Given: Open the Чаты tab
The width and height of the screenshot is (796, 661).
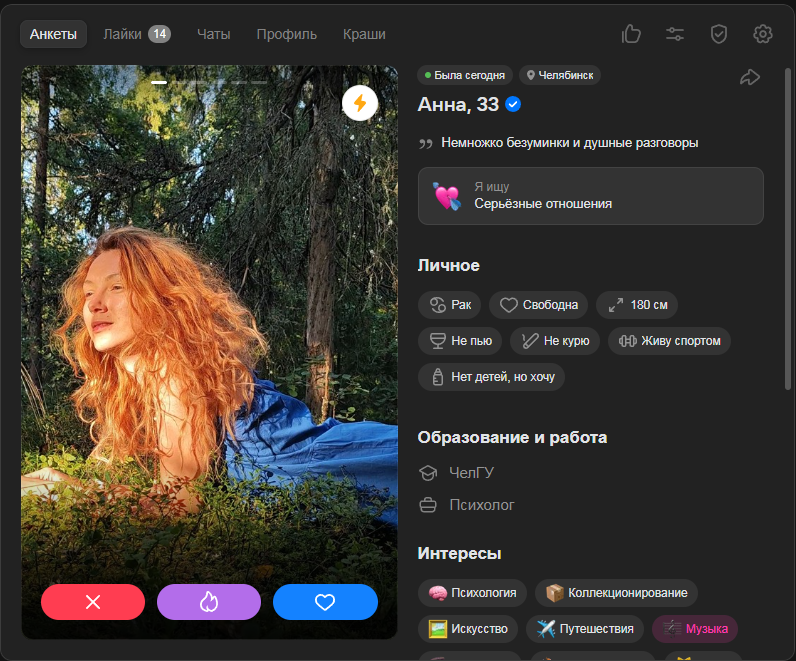Looking at the screenshot, I should pyautogui.click(x=213, y=34).
